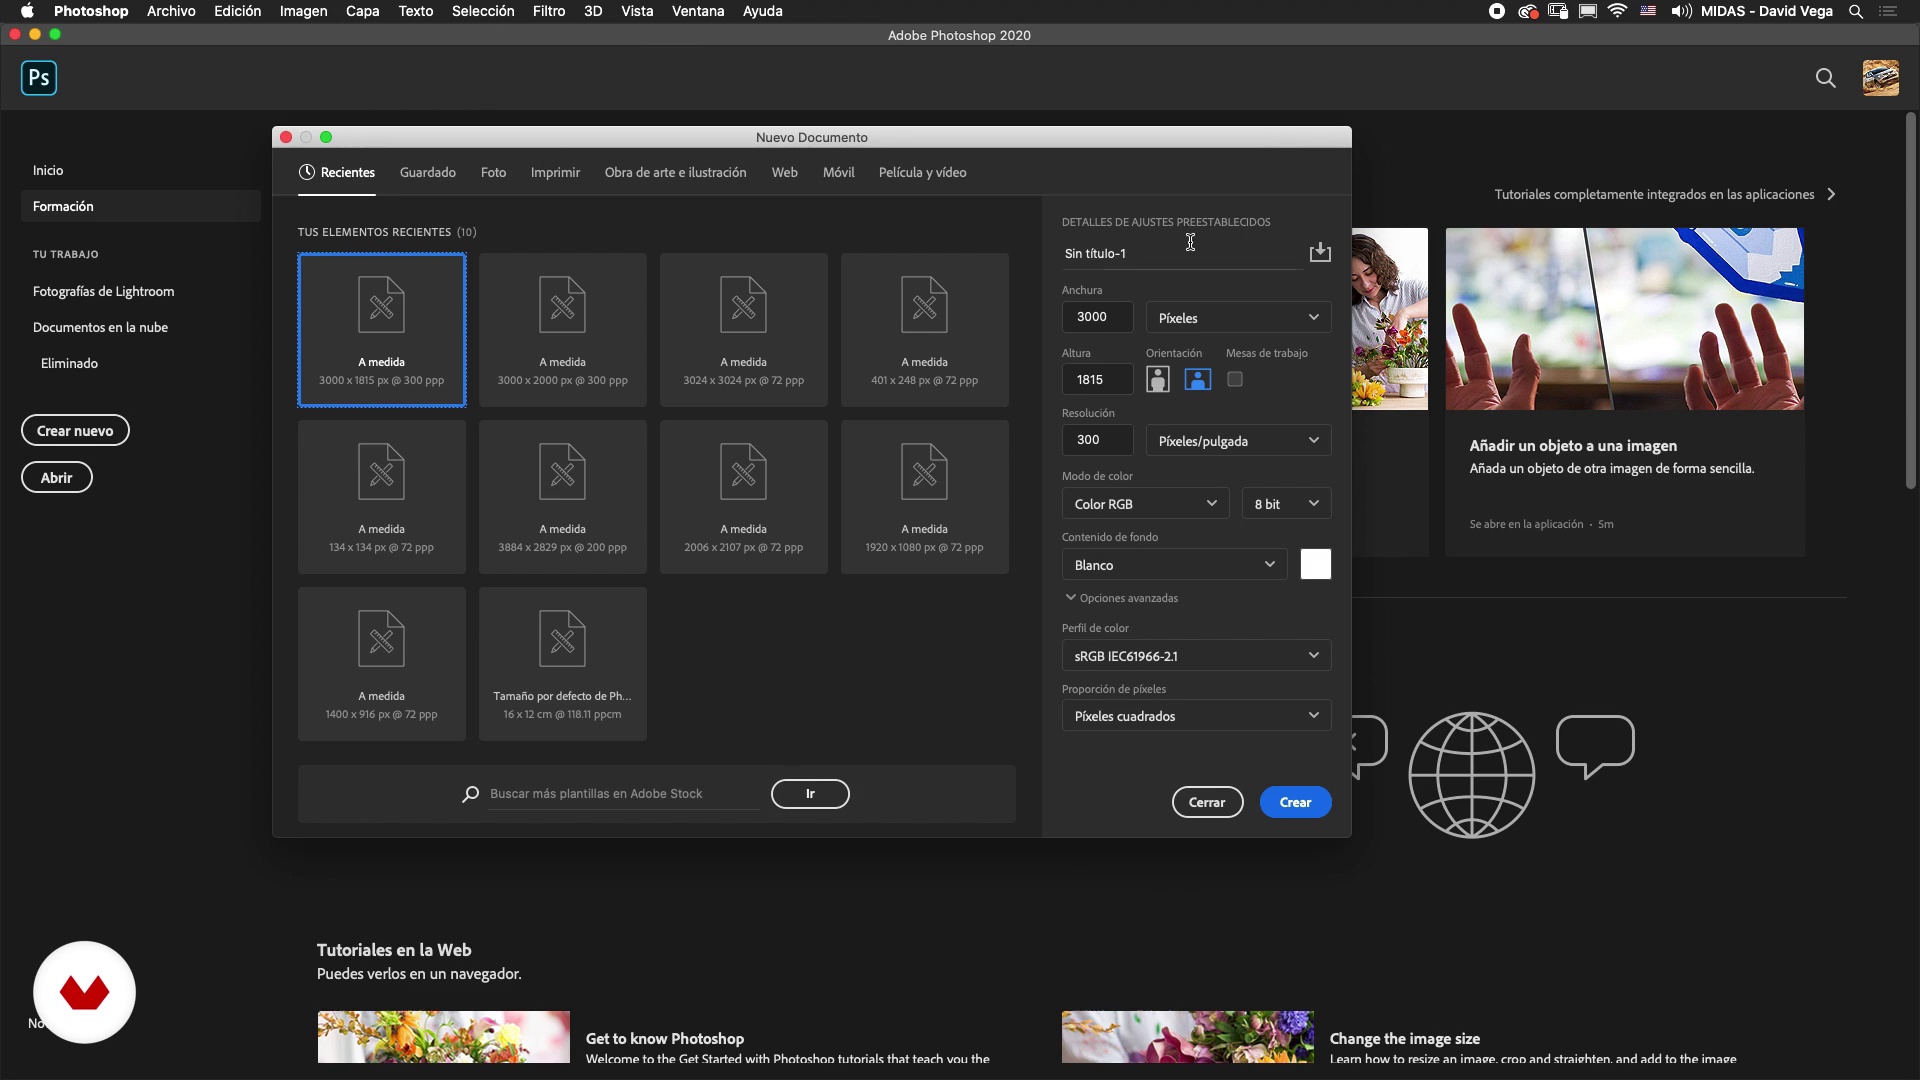This screenshot has height=1080, width=1920.
Task: Click the display mirroring menu bar icon
Action: pyautogui.click(x=1588, y=11)
